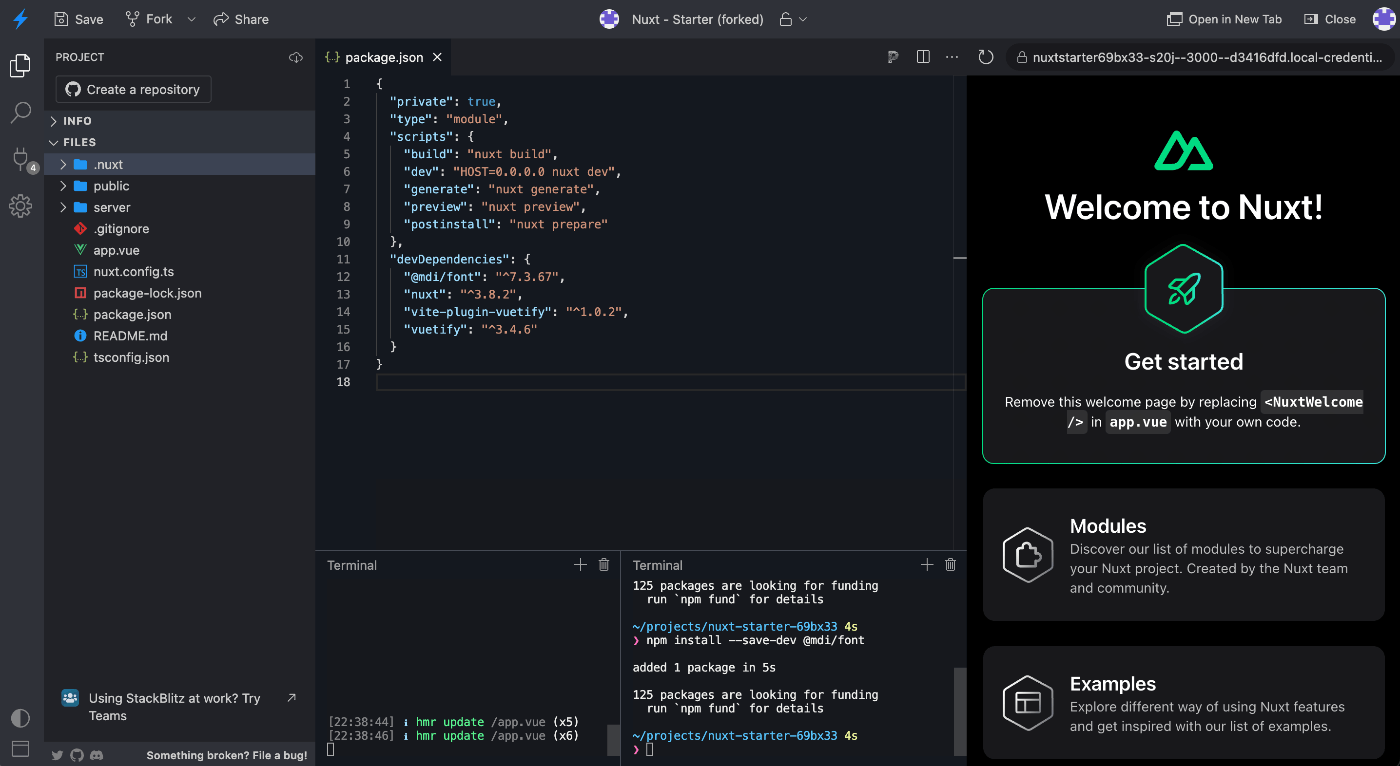Screen dimensions: 1400x766
Task: Open nuxt.config.ts in file tree
Action: 133,271
